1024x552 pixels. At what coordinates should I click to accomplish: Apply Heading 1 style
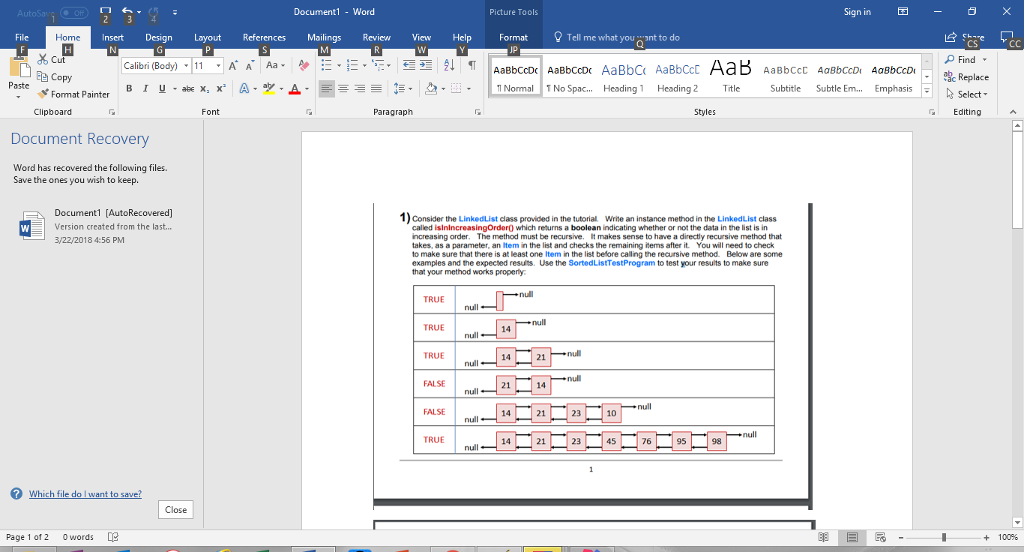(623, 77)
